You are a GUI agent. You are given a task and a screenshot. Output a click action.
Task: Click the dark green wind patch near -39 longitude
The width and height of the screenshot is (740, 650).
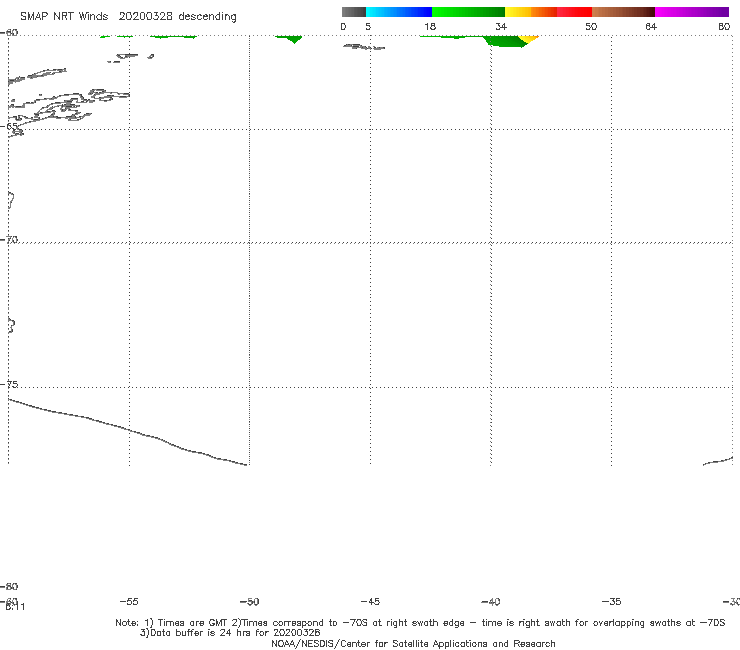pos(505,42)
